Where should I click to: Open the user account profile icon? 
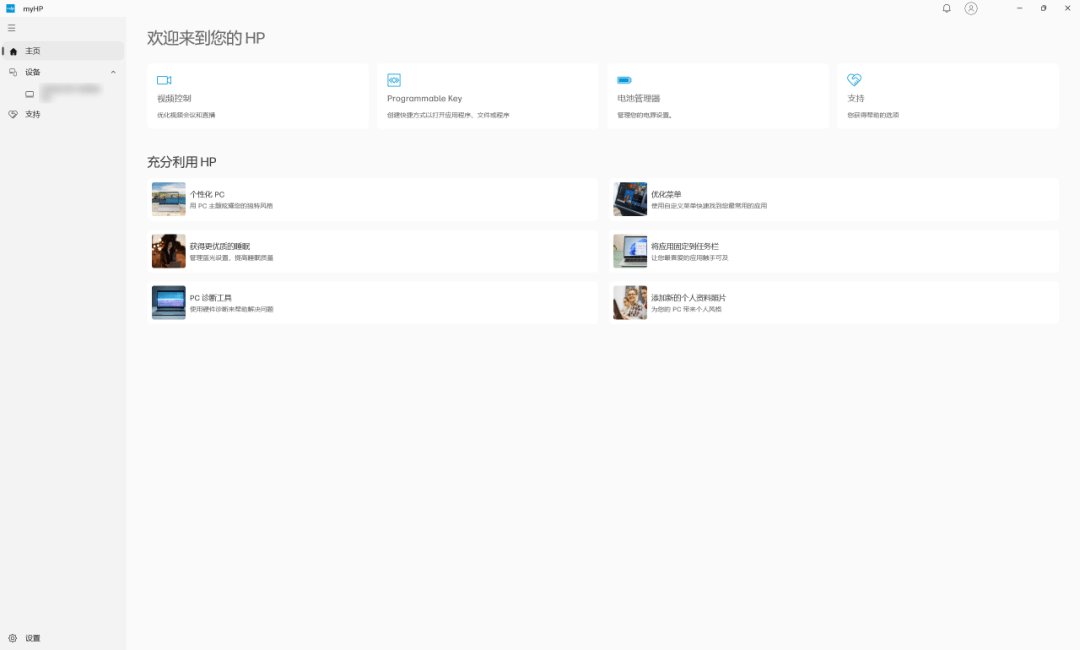(971, 8)
